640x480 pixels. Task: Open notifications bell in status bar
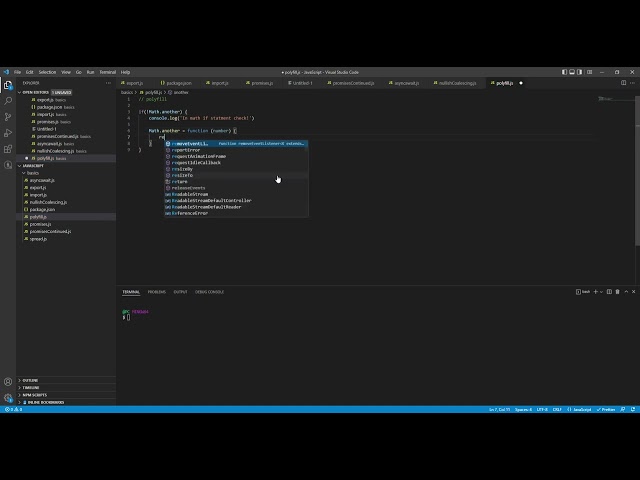633,409
